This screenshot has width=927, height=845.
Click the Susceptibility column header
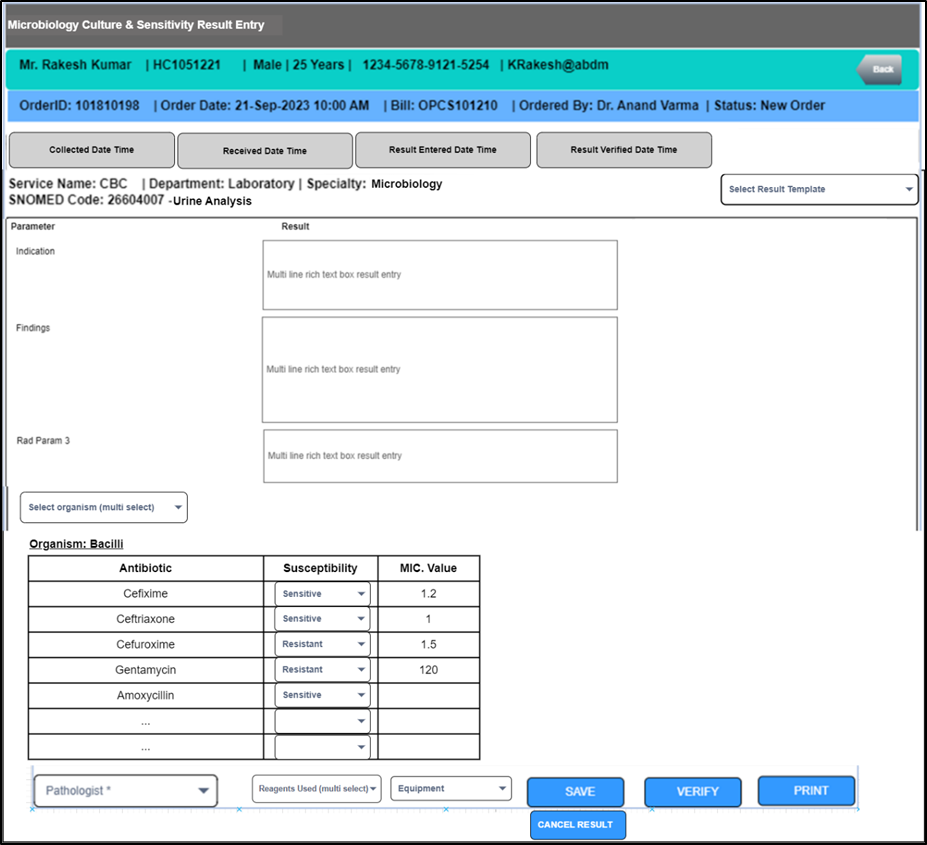tap(320, 568)
